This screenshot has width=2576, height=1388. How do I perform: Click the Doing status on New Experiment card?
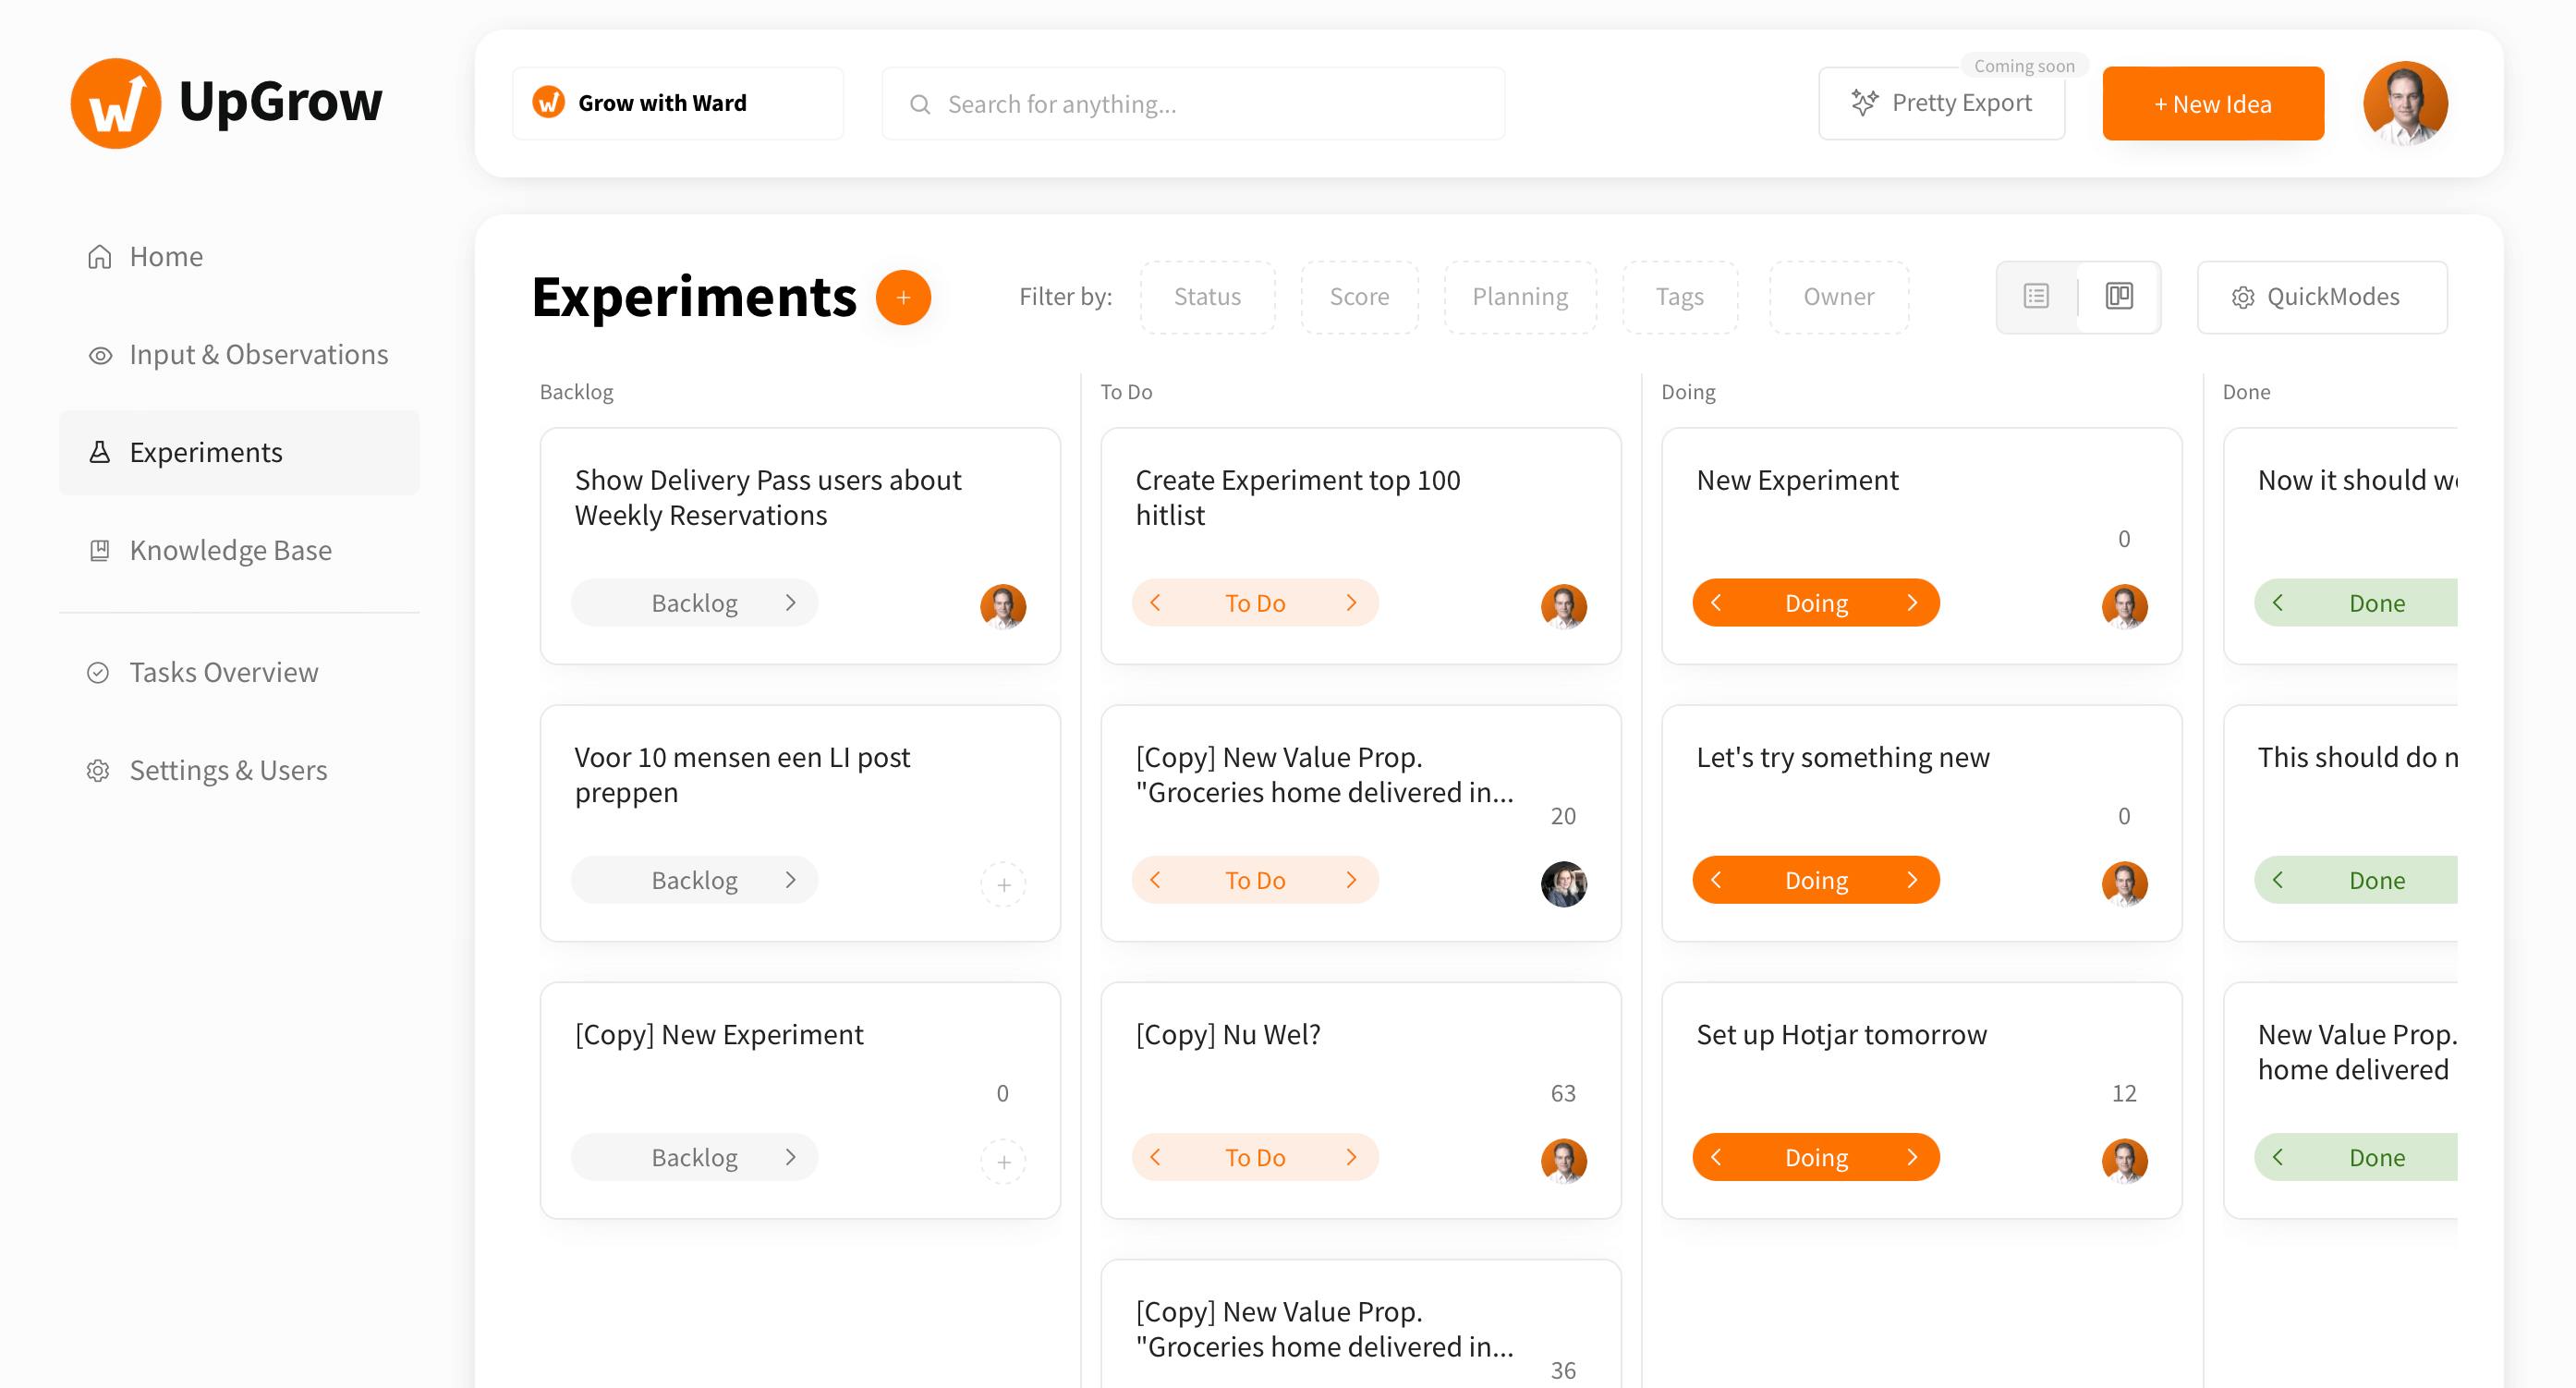coord(1816,603)
